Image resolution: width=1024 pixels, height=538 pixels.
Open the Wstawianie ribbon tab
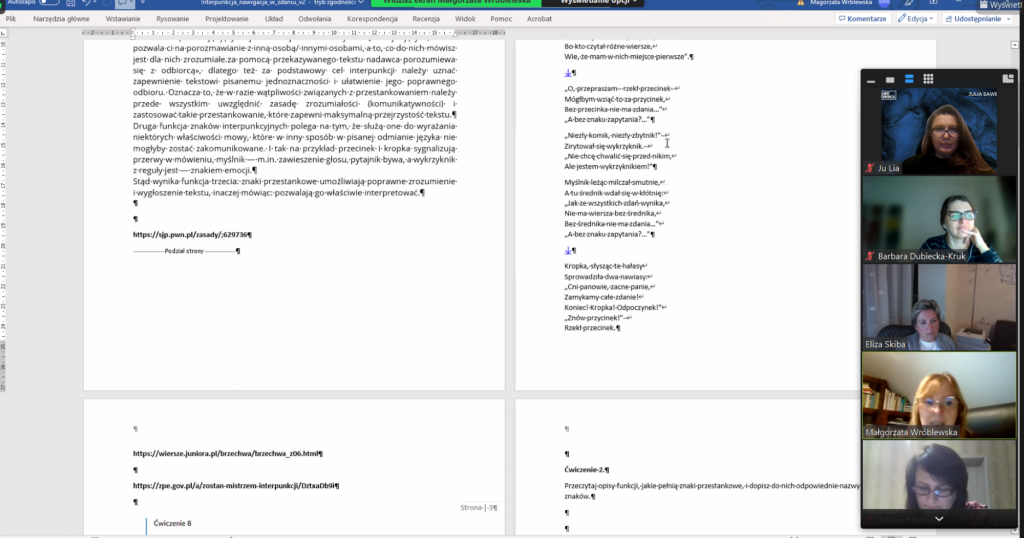[x=122, y=18]
